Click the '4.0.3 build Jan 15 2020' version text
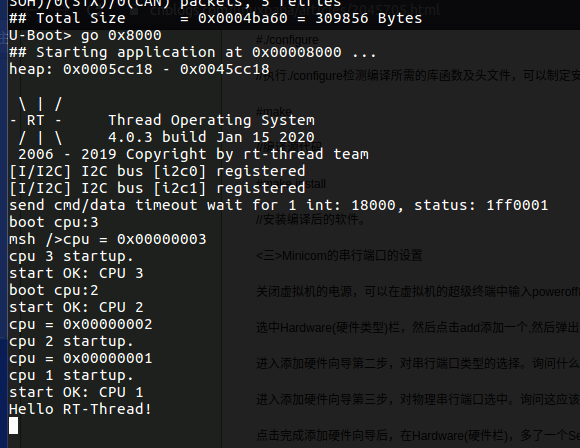The width and height of the screenshot is (580, 448). tap(211, 138)
